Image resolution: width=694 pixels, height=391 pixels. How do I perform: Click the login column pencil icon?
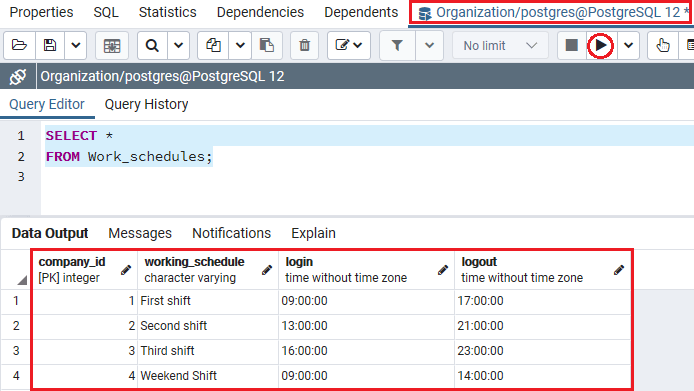coord(443,270)
